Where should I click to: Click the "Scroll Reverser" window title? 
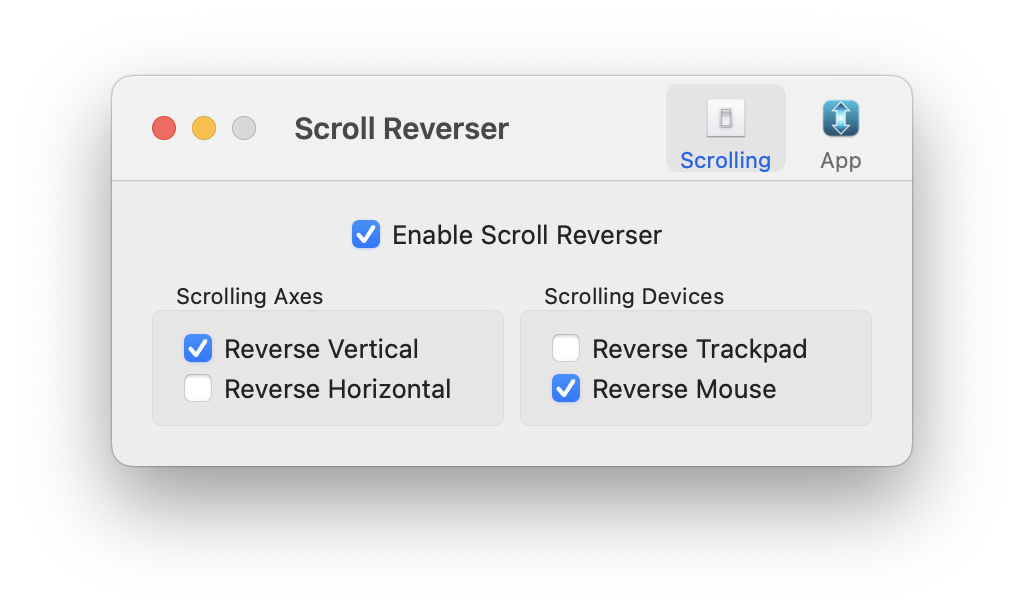(401, 129)
